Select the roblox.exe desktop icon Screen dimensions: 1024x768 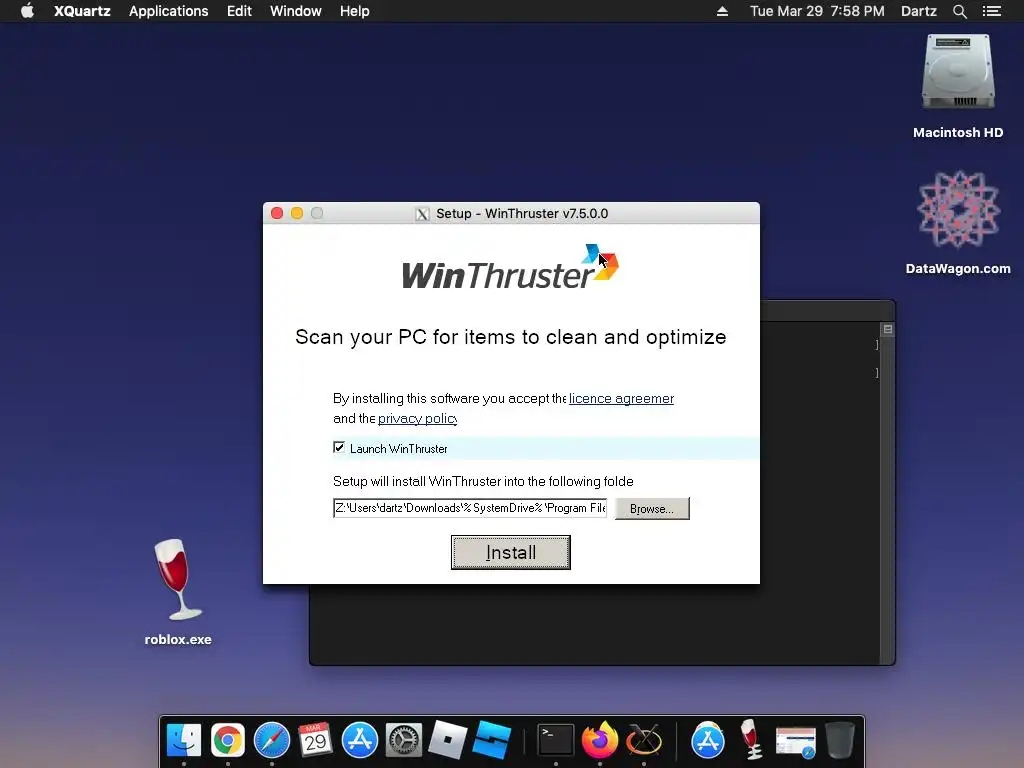tap(178, 580)
